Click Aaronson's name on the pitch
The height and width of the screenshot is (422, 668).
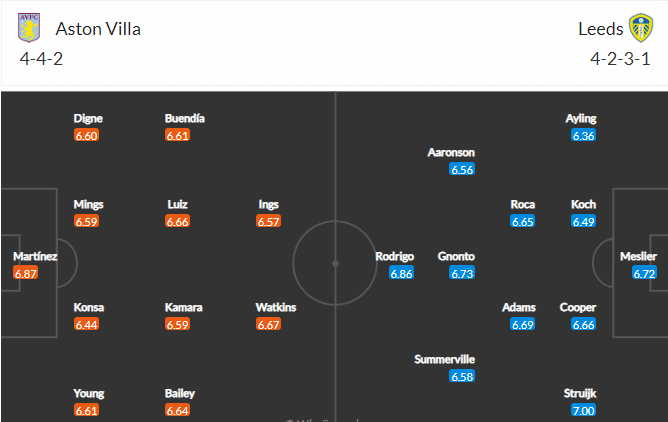click(x=451, y=152)
